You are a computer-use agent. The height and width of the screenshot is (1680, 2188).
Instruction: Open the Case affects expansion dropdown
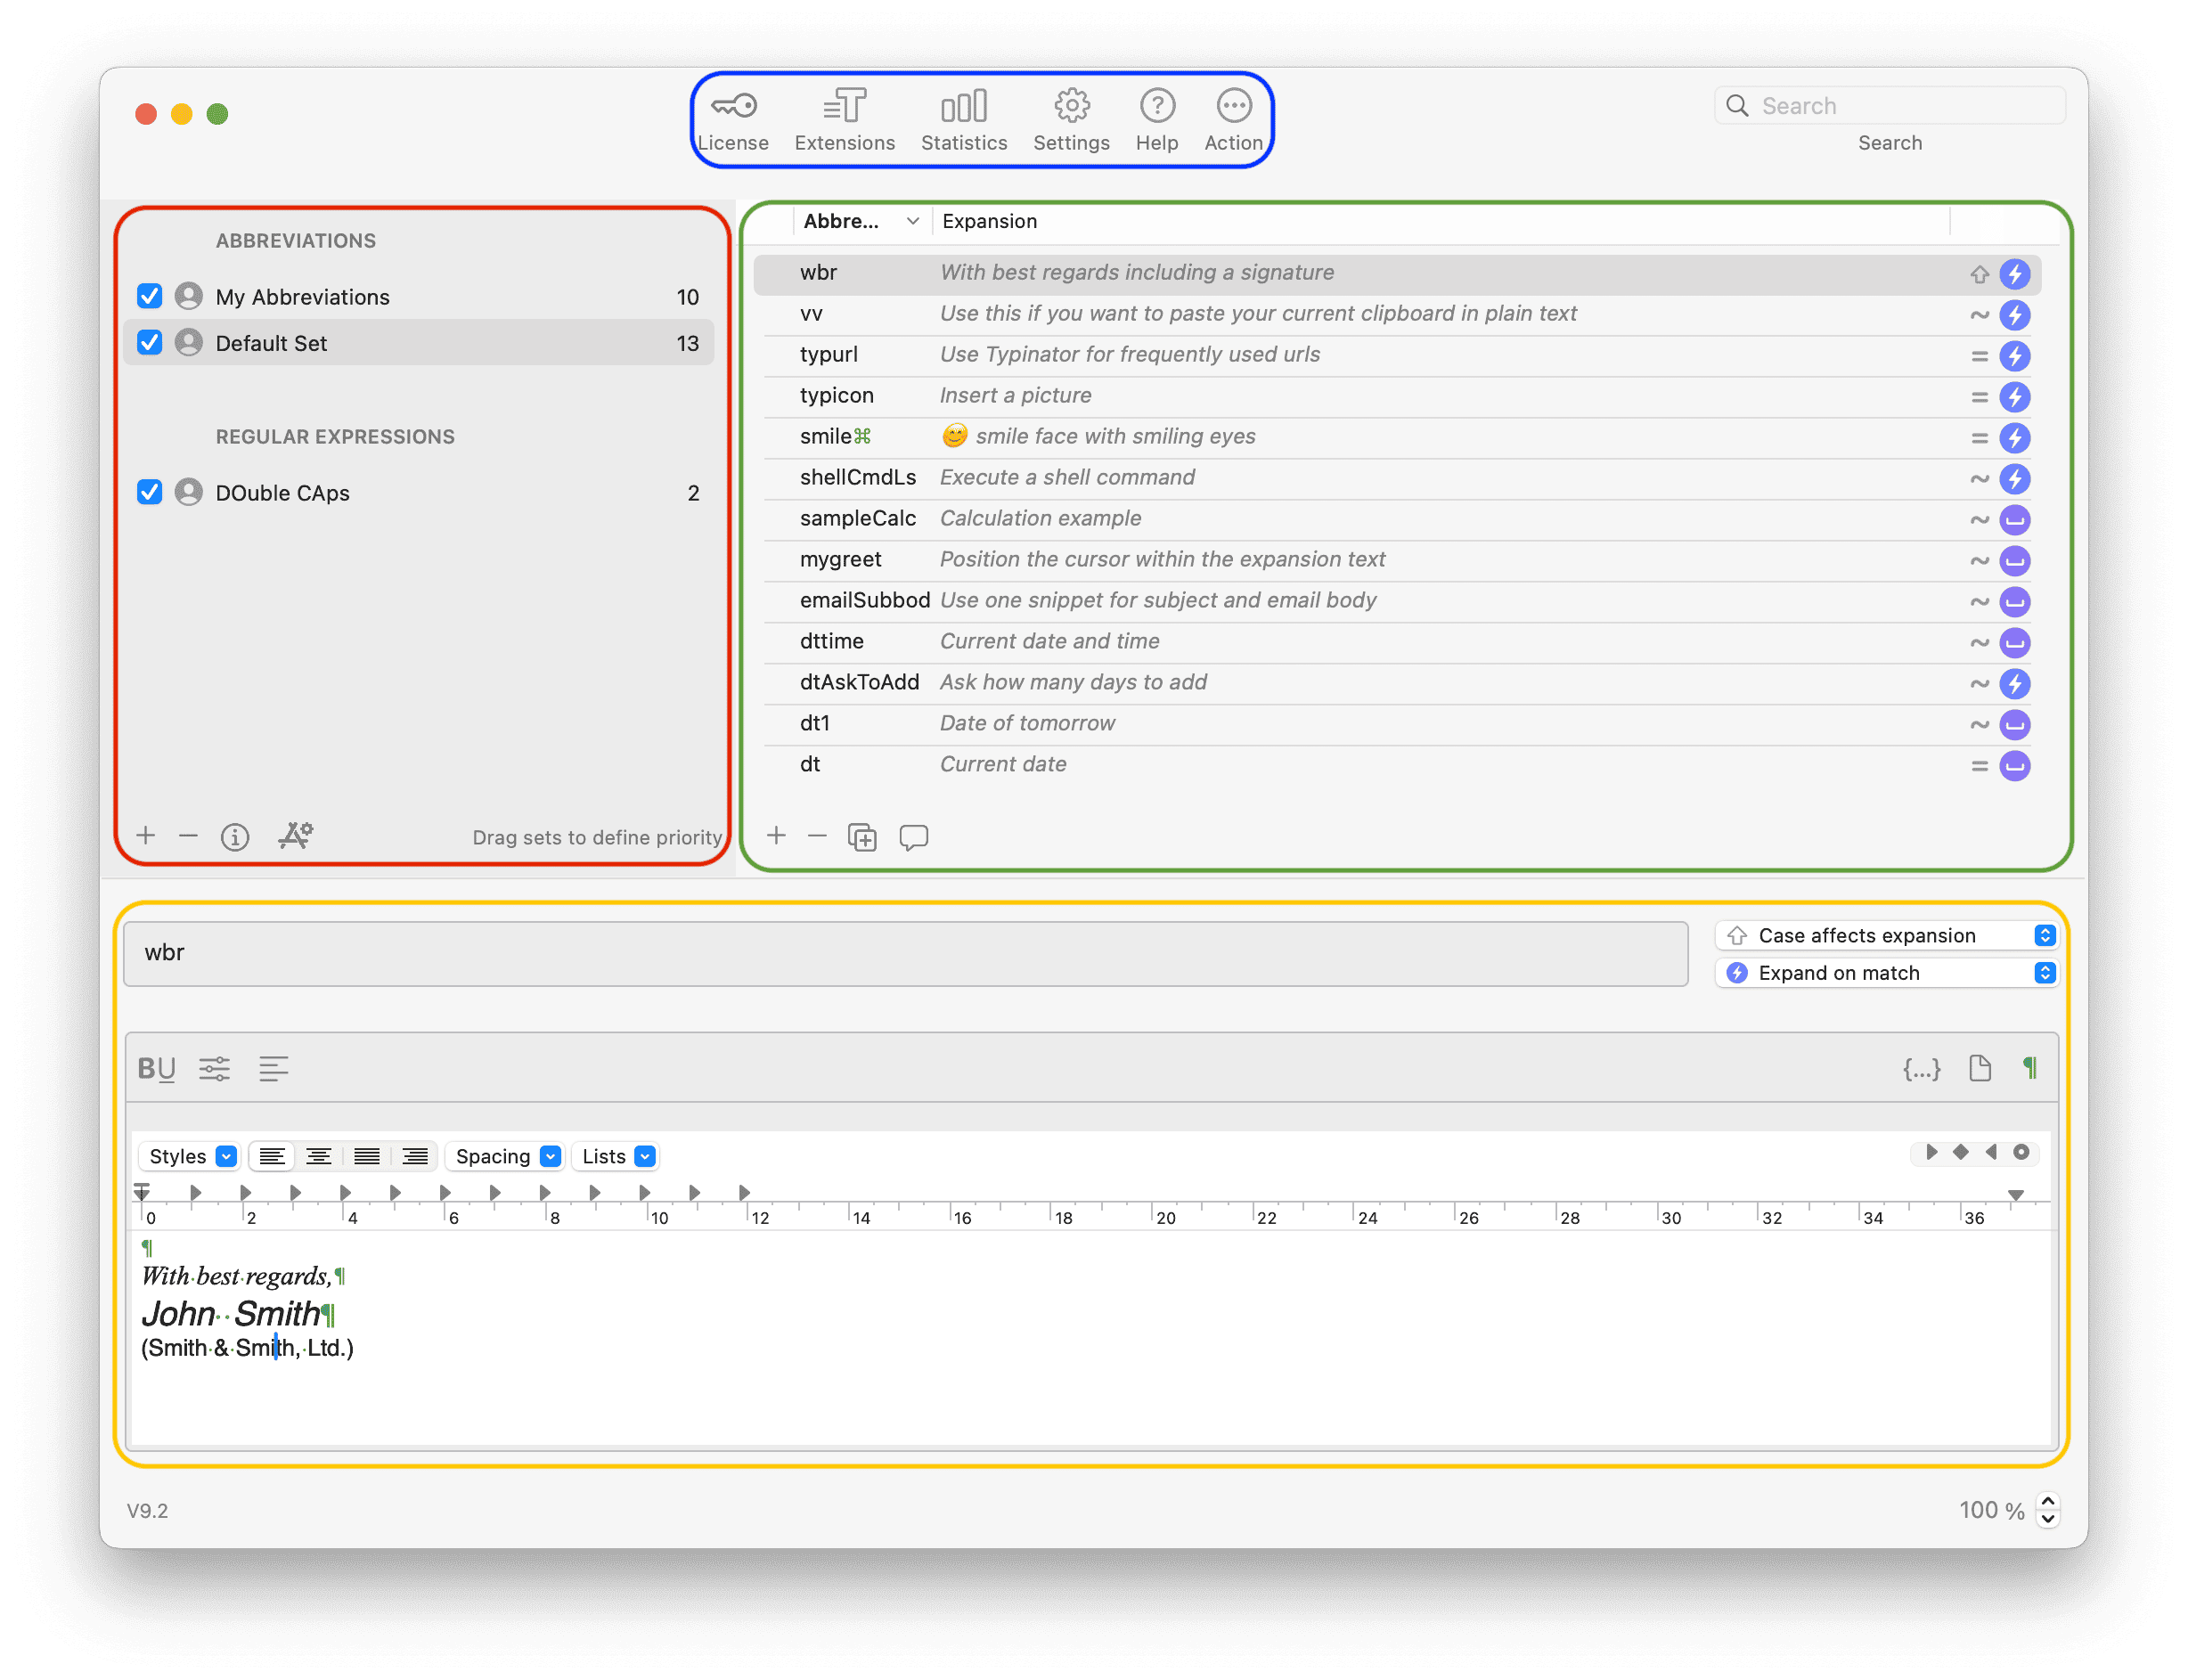click(x=2045, y=935)
